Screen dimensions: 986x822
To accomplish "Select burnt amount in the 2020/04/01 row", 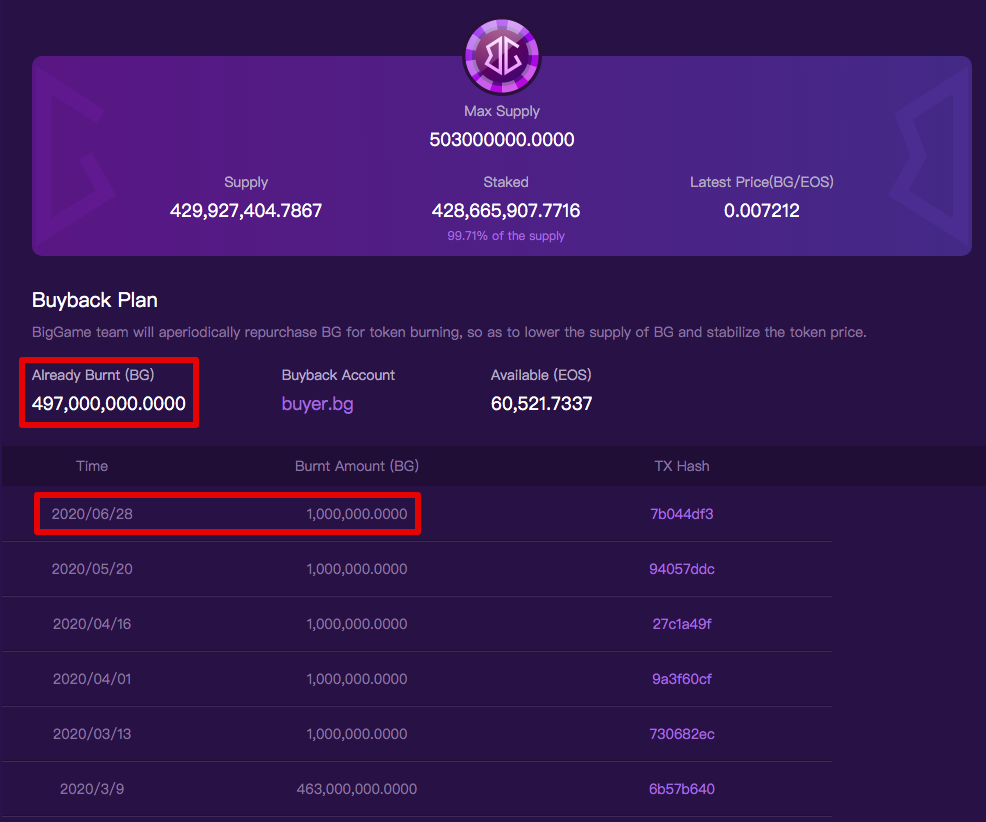I will (357, 679).
